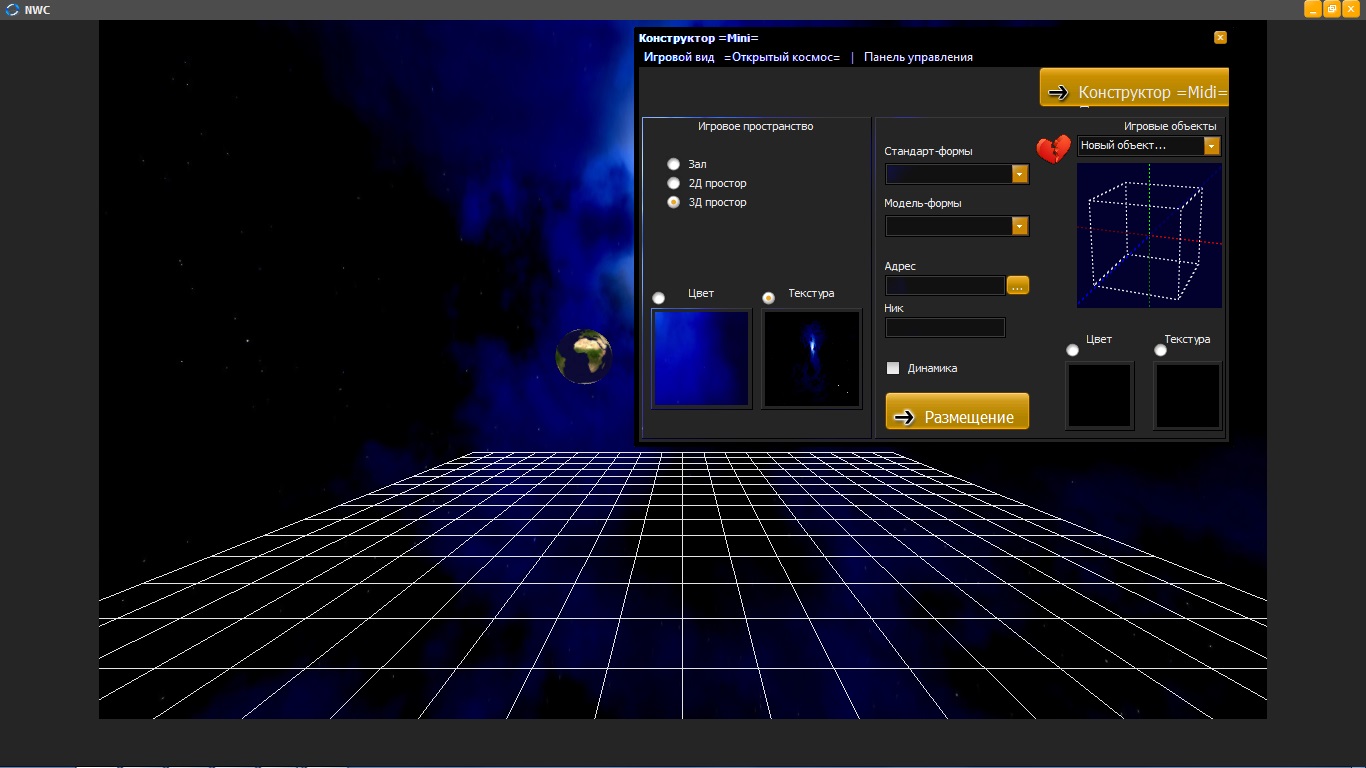Close the Конструктор Mini panel

coord(1220,37)
